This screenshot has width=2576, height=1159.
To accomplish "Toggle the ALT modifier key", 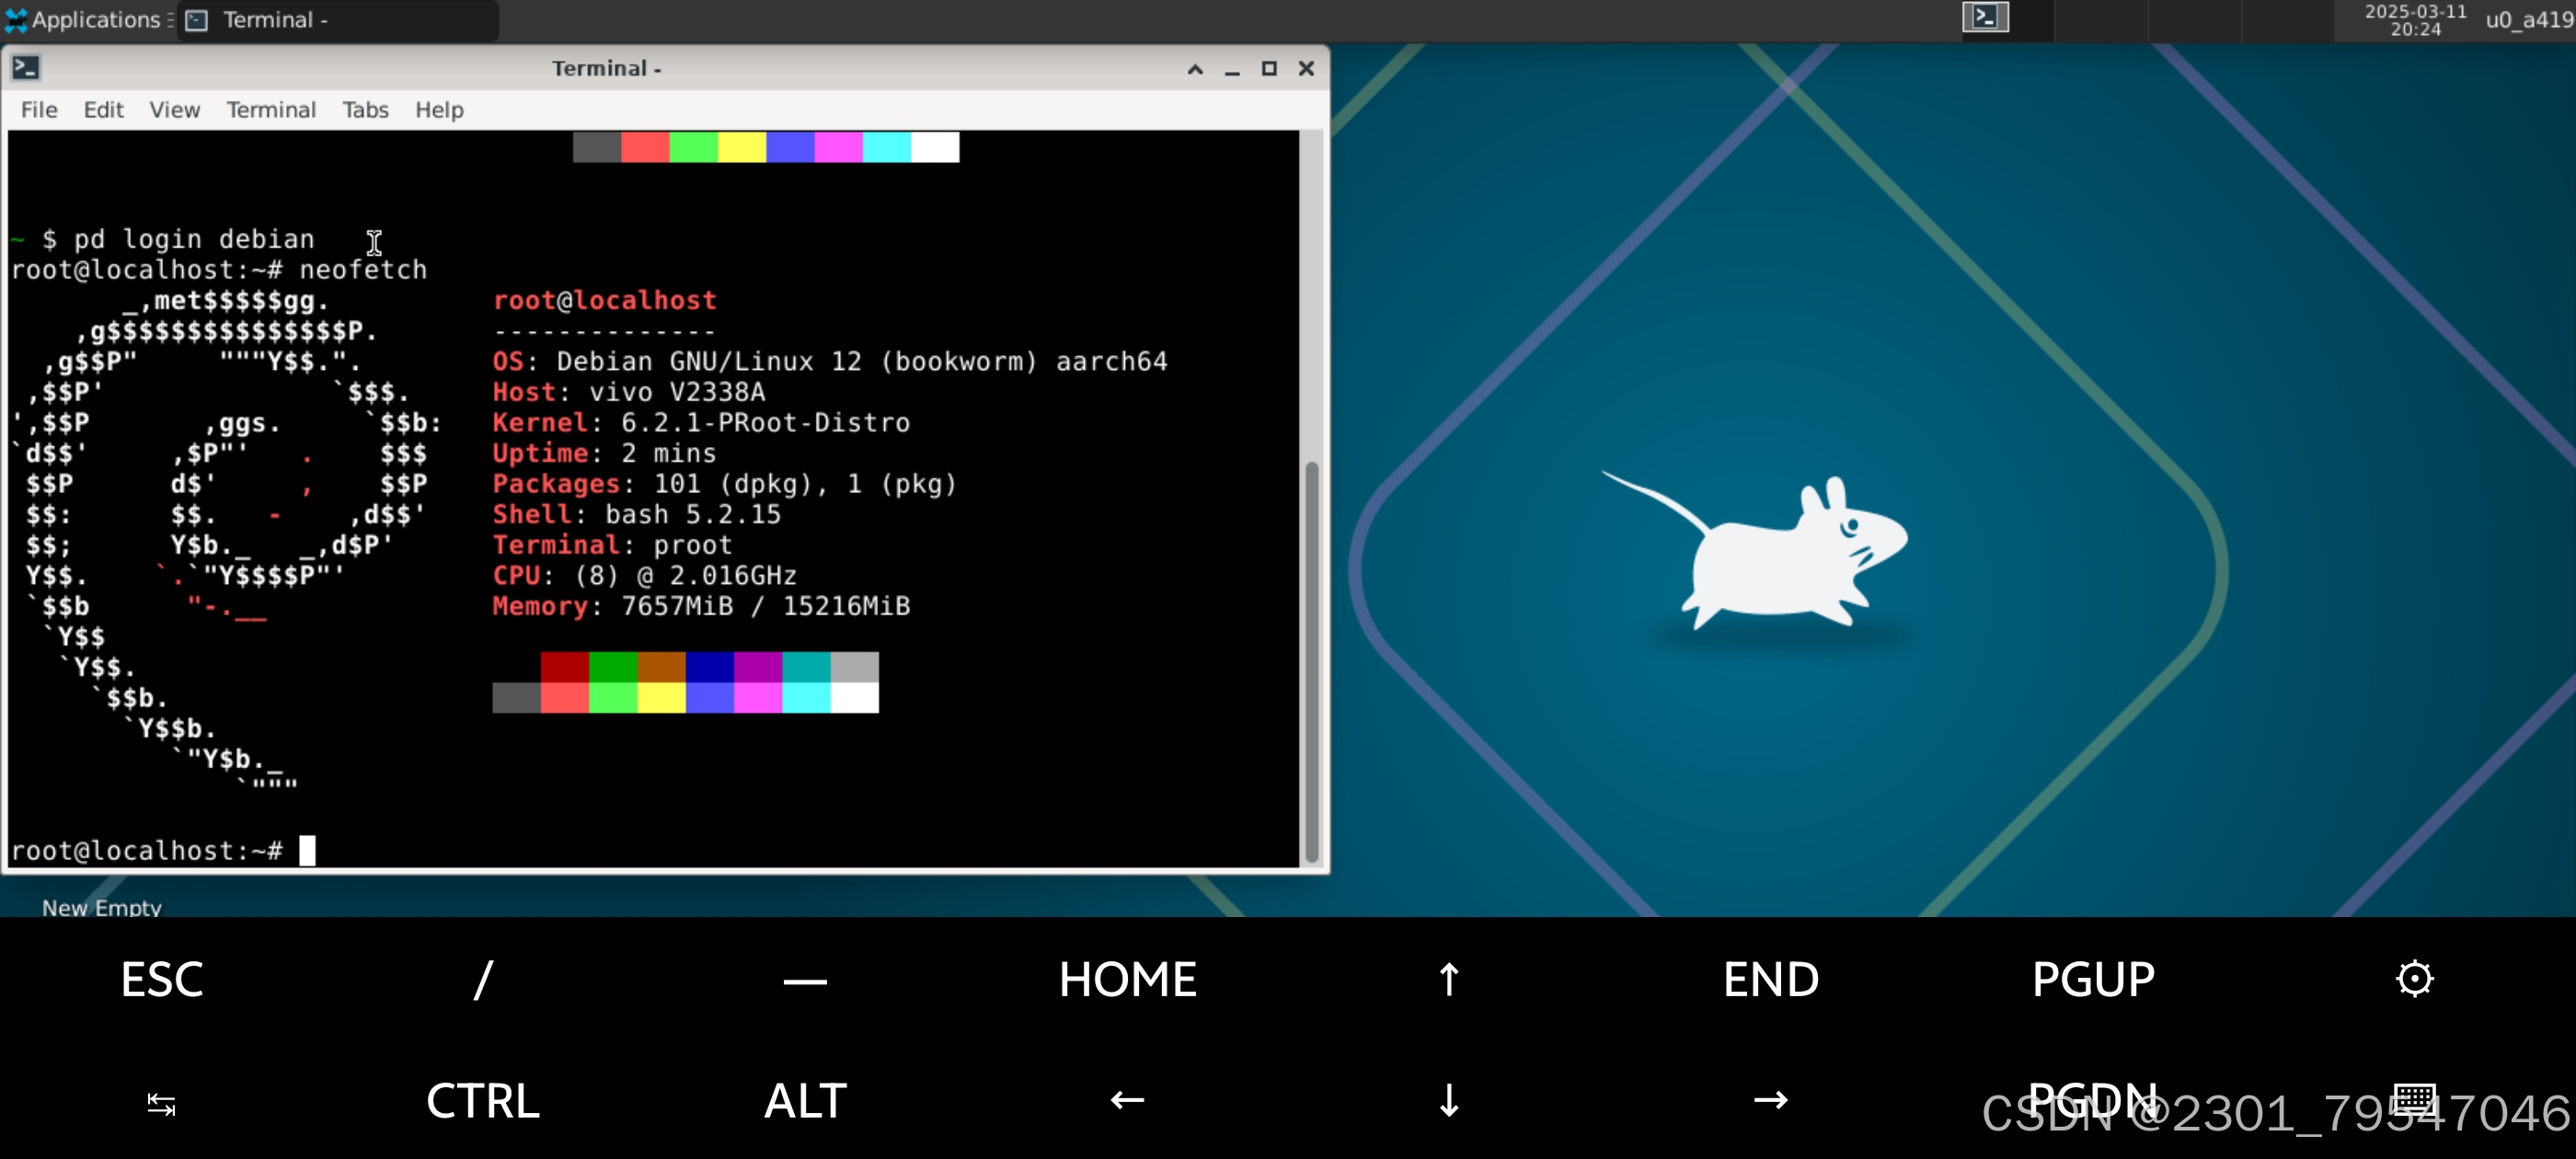I will click(x=805, y=1100).
